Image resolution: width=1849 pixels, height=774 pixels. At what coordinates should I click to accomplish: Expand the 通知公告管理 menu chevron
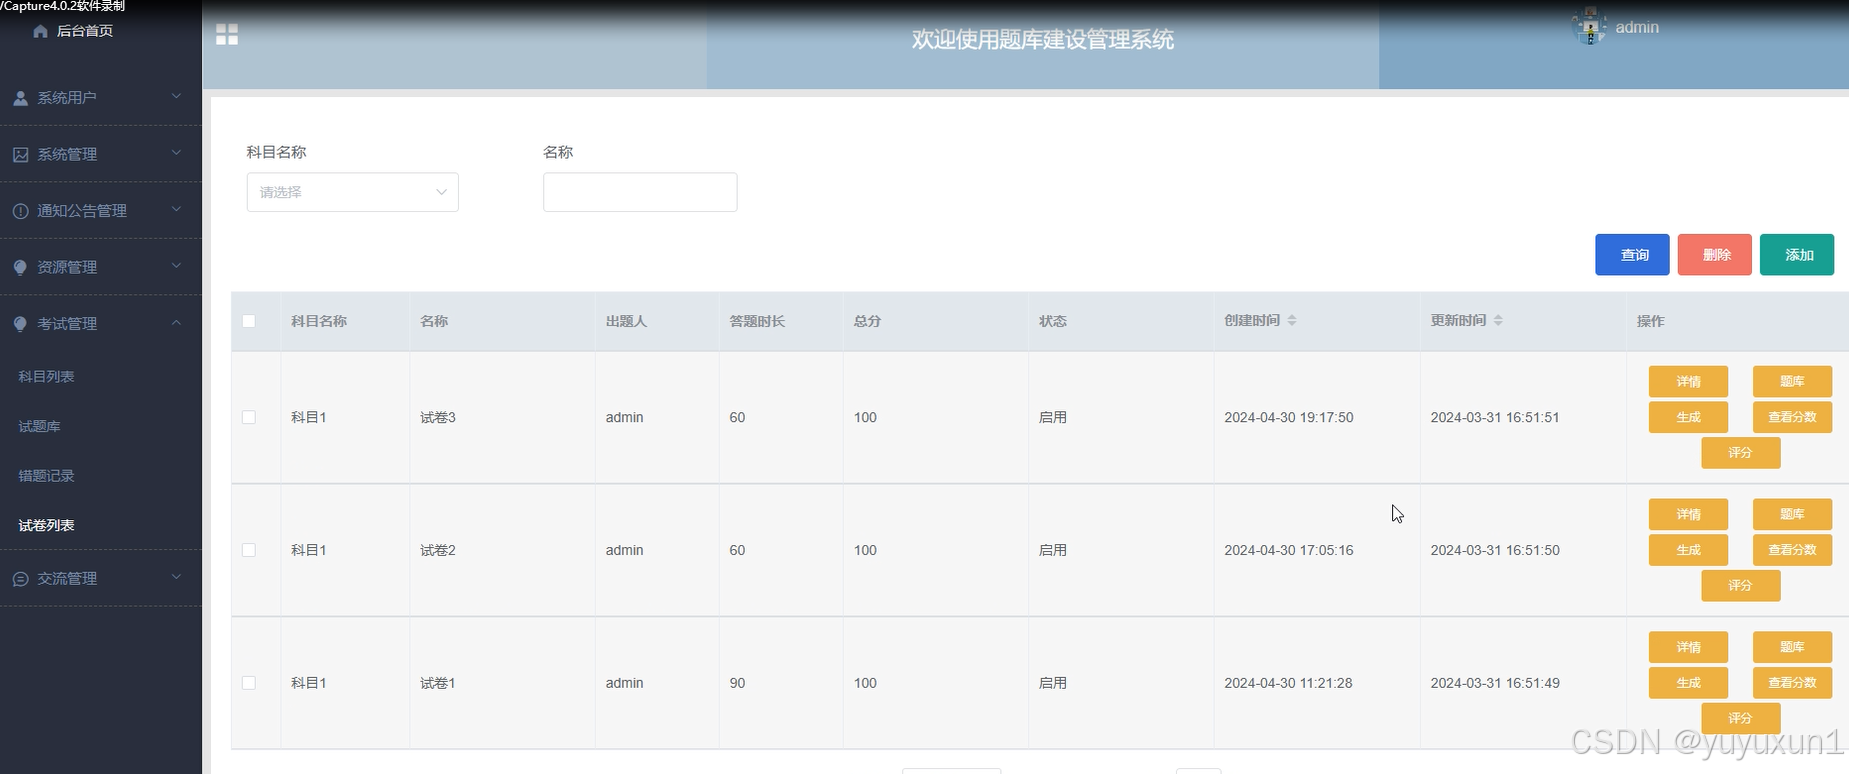pos(176,210)
